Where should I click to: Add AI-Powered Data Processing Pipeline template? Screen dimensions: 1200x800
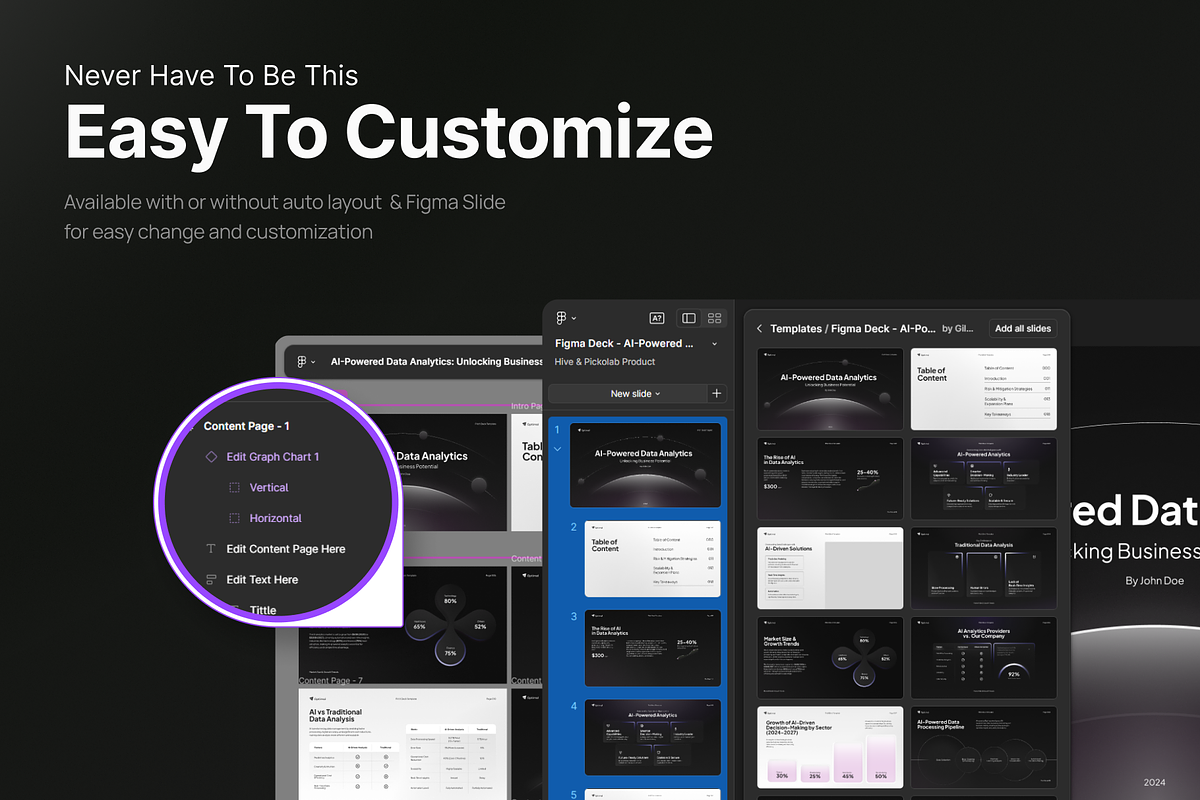pos(984,747)
